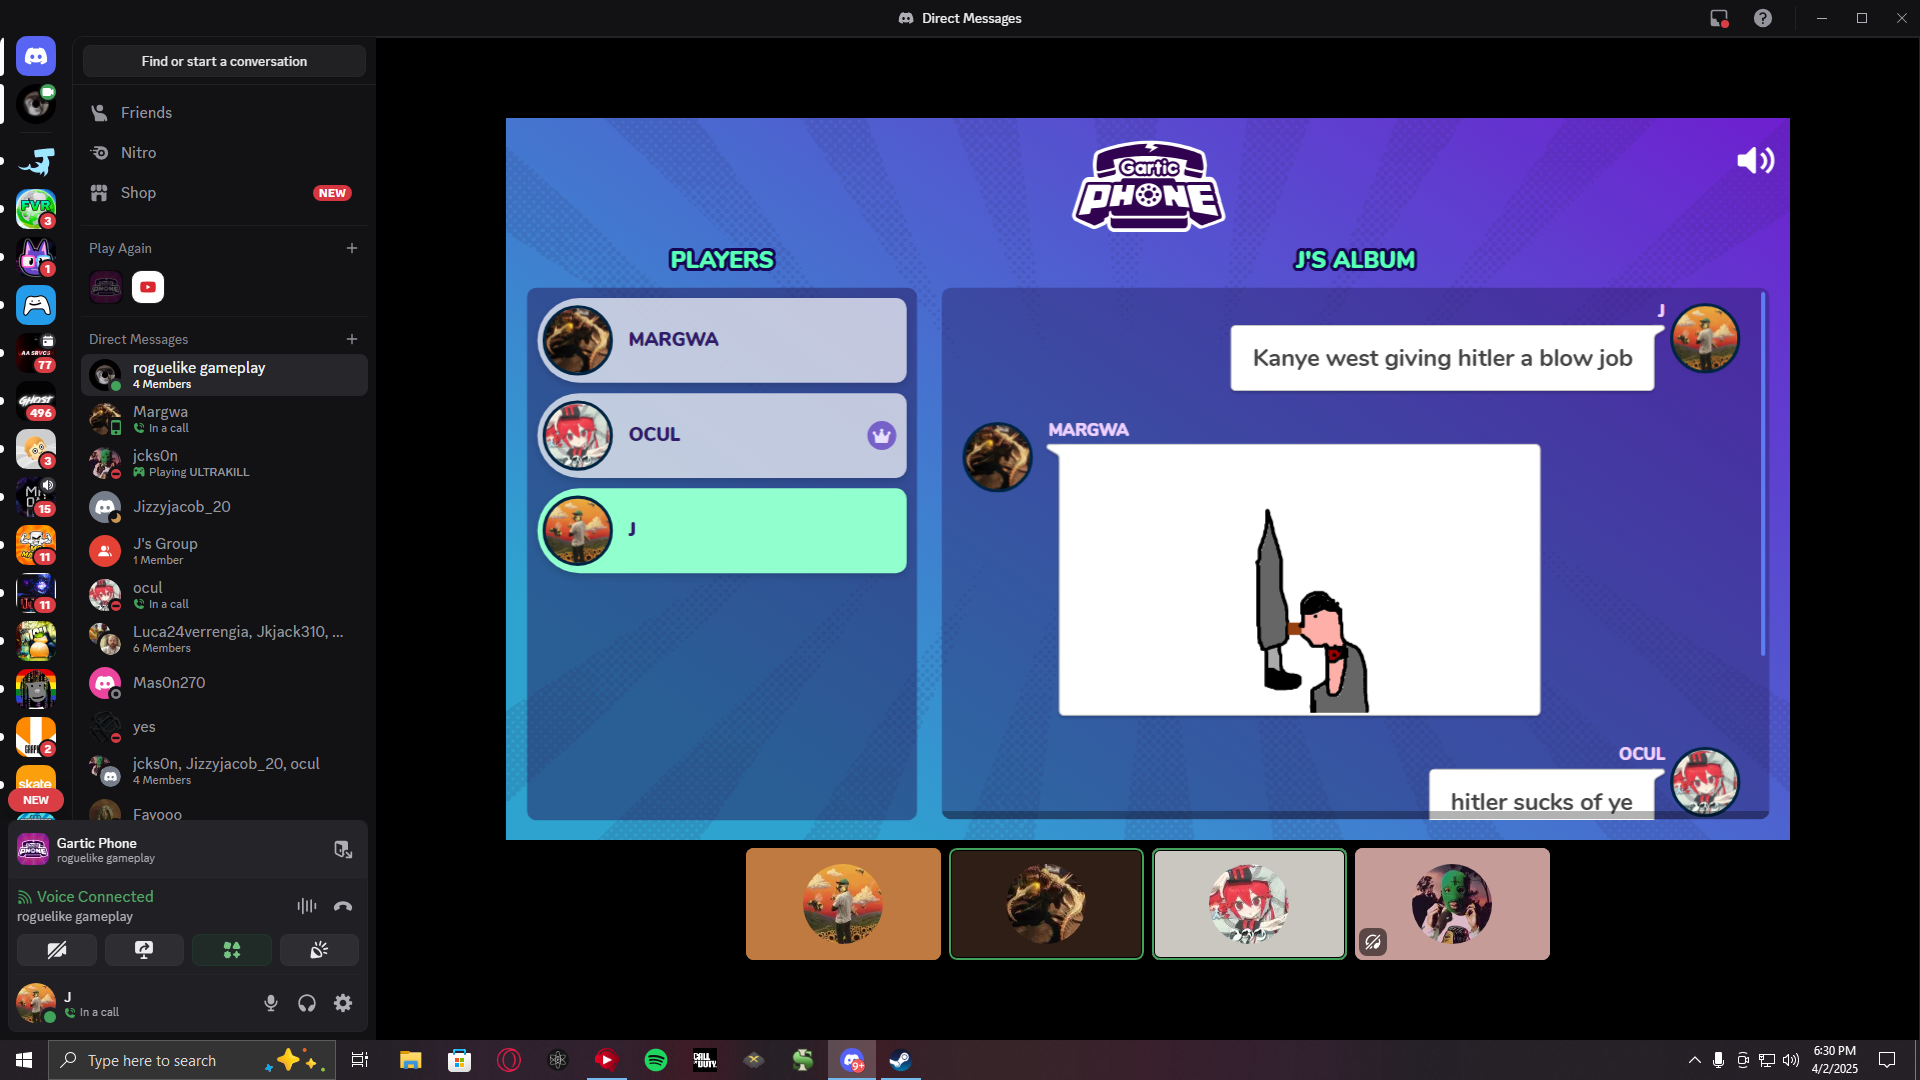The image size is (1920, 1080).
Task: Create a new direct message
Action: [352, 339]
